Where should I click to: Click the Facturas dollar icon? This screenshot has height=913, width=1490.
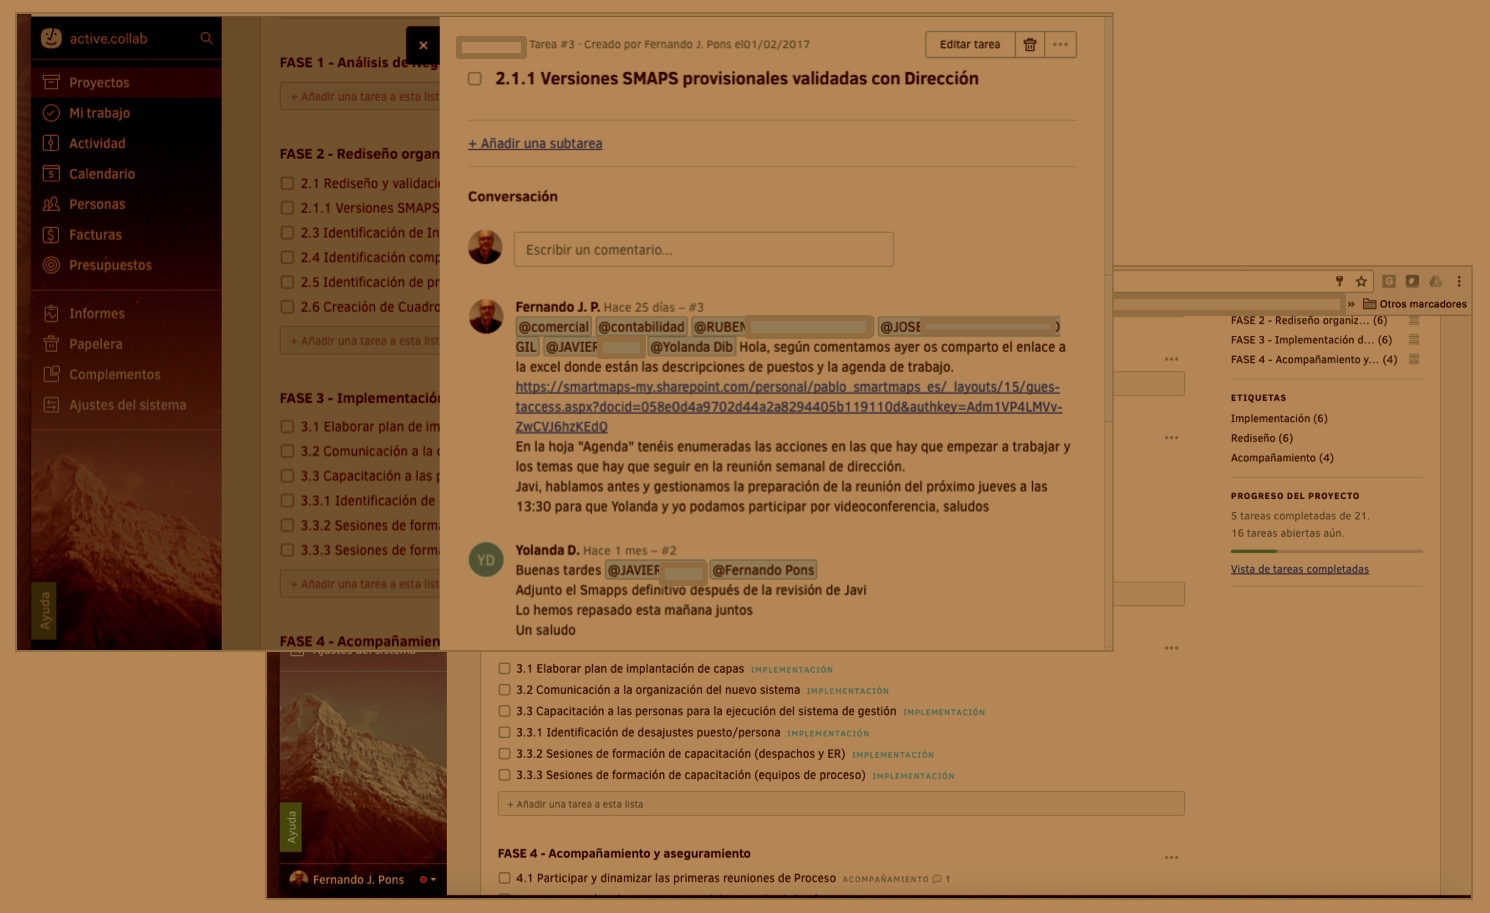pyautogui.click(x=51, y=234)
